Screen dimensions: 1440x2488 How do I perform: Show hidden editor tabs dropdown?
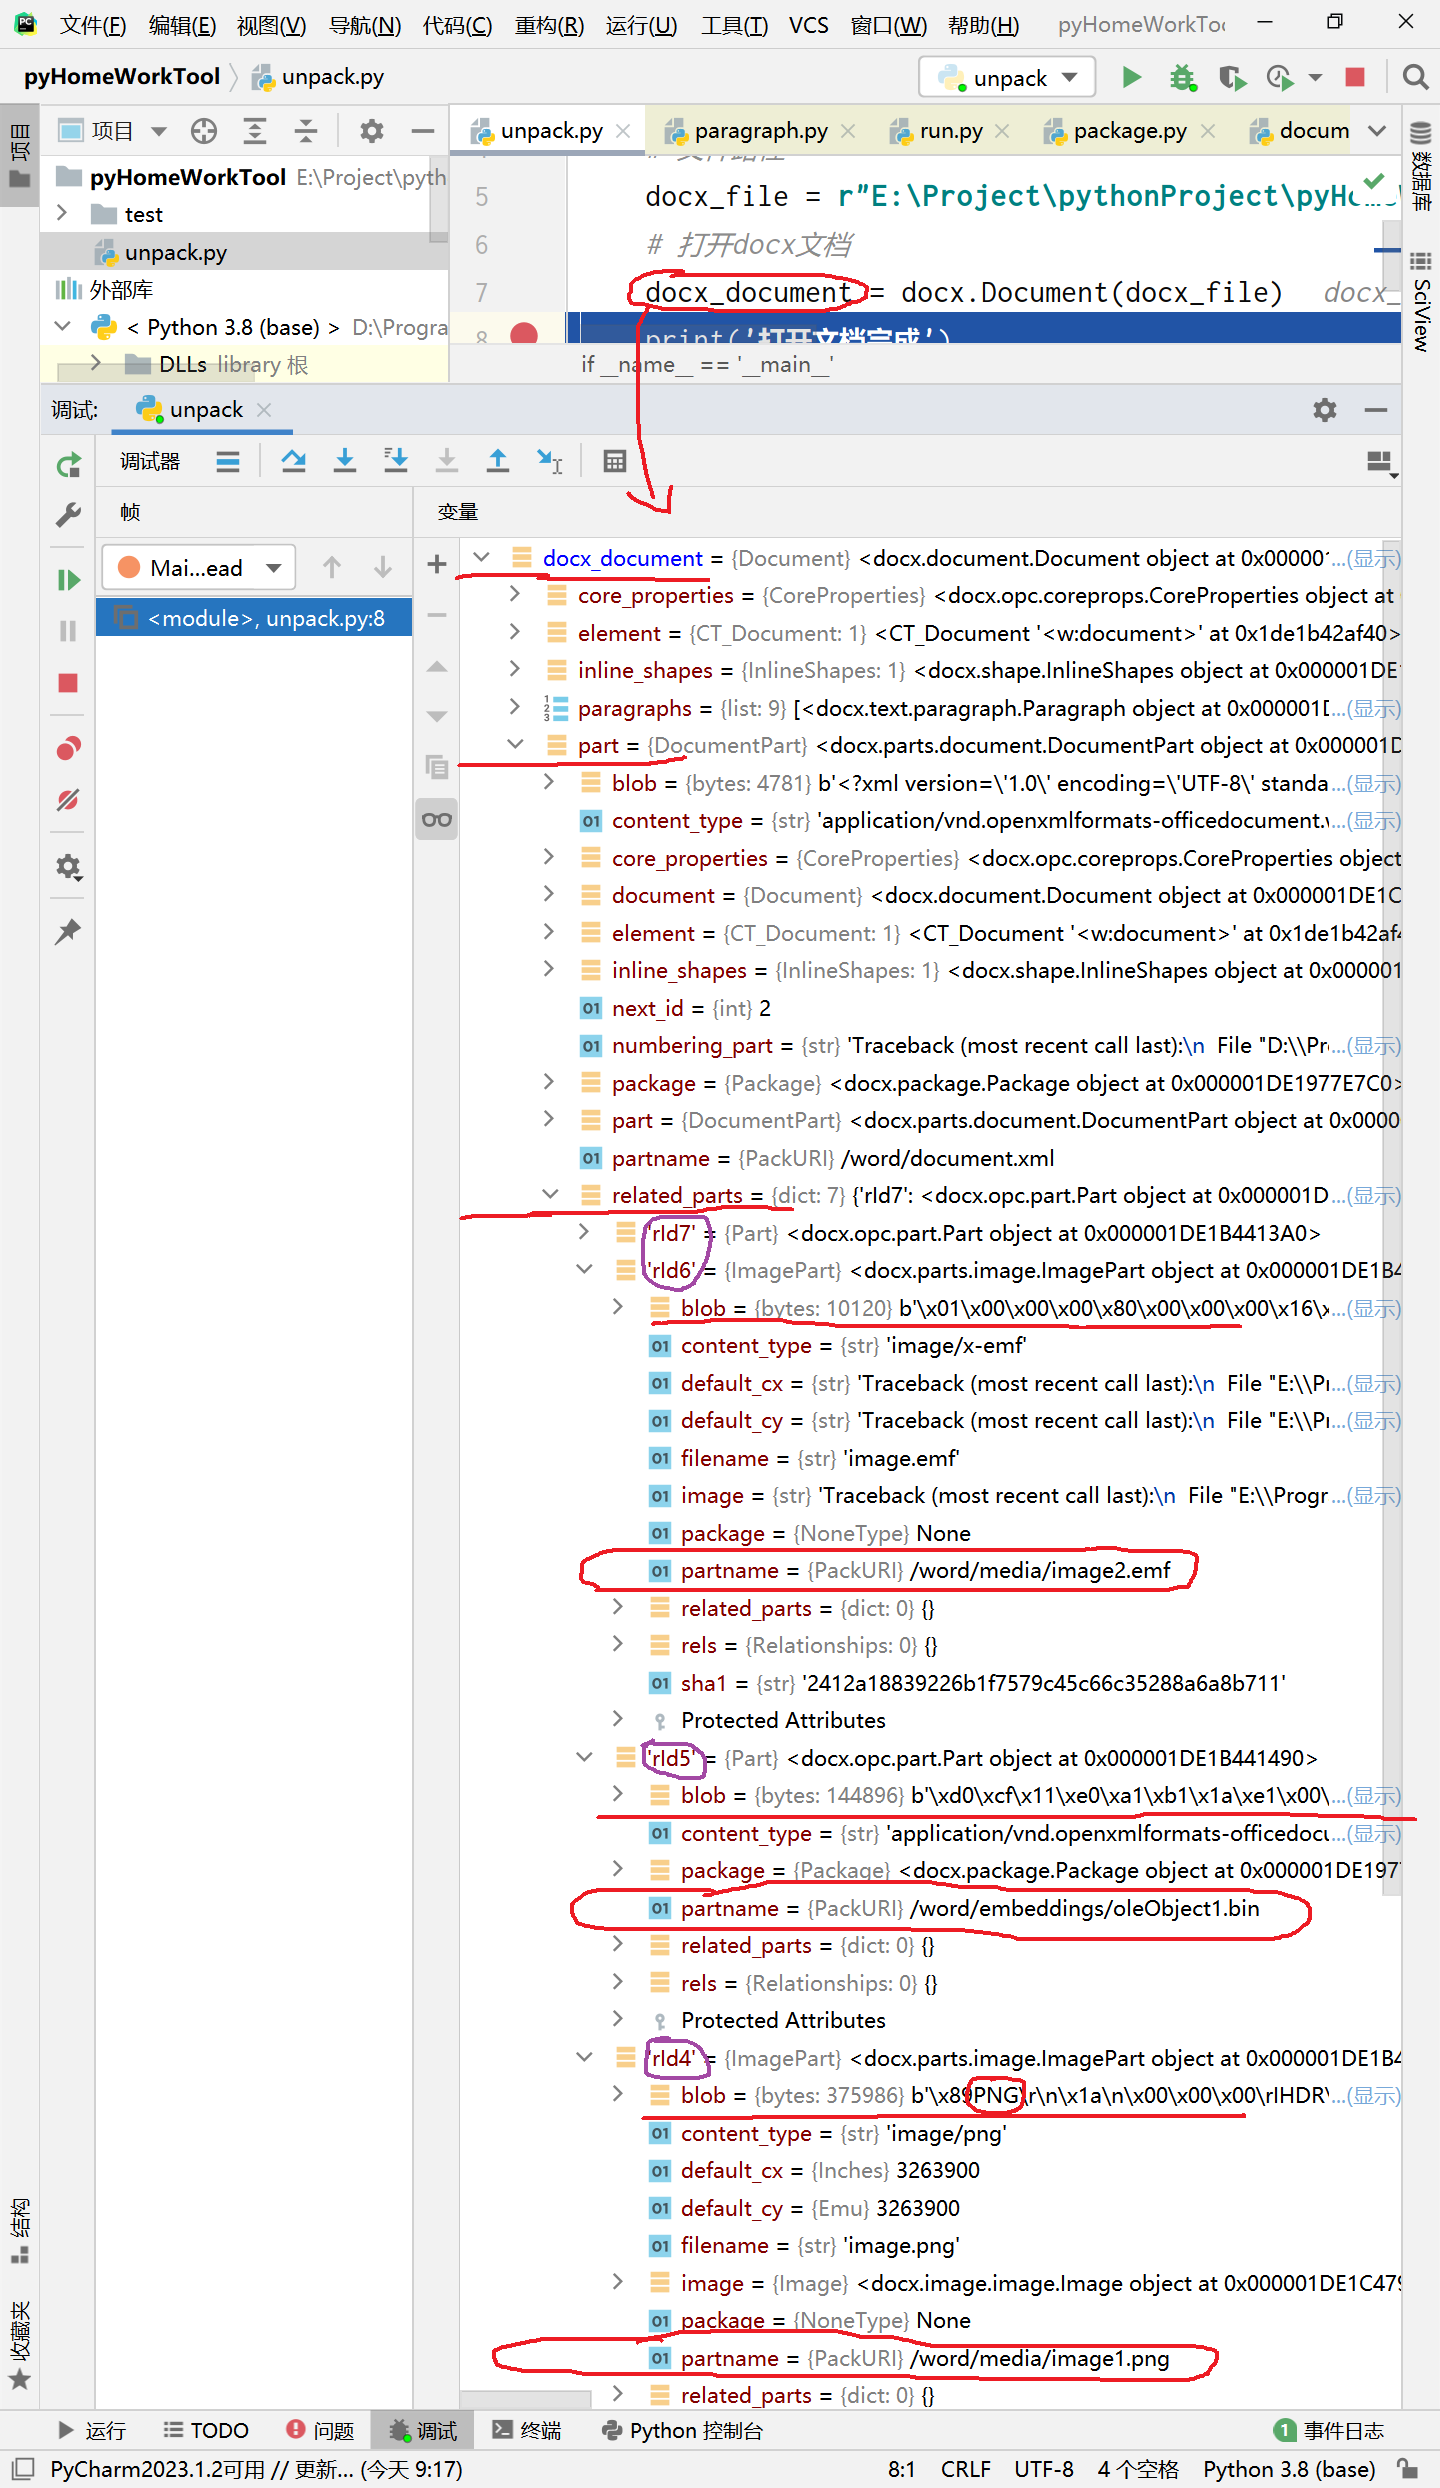[x=1378, y=131]
